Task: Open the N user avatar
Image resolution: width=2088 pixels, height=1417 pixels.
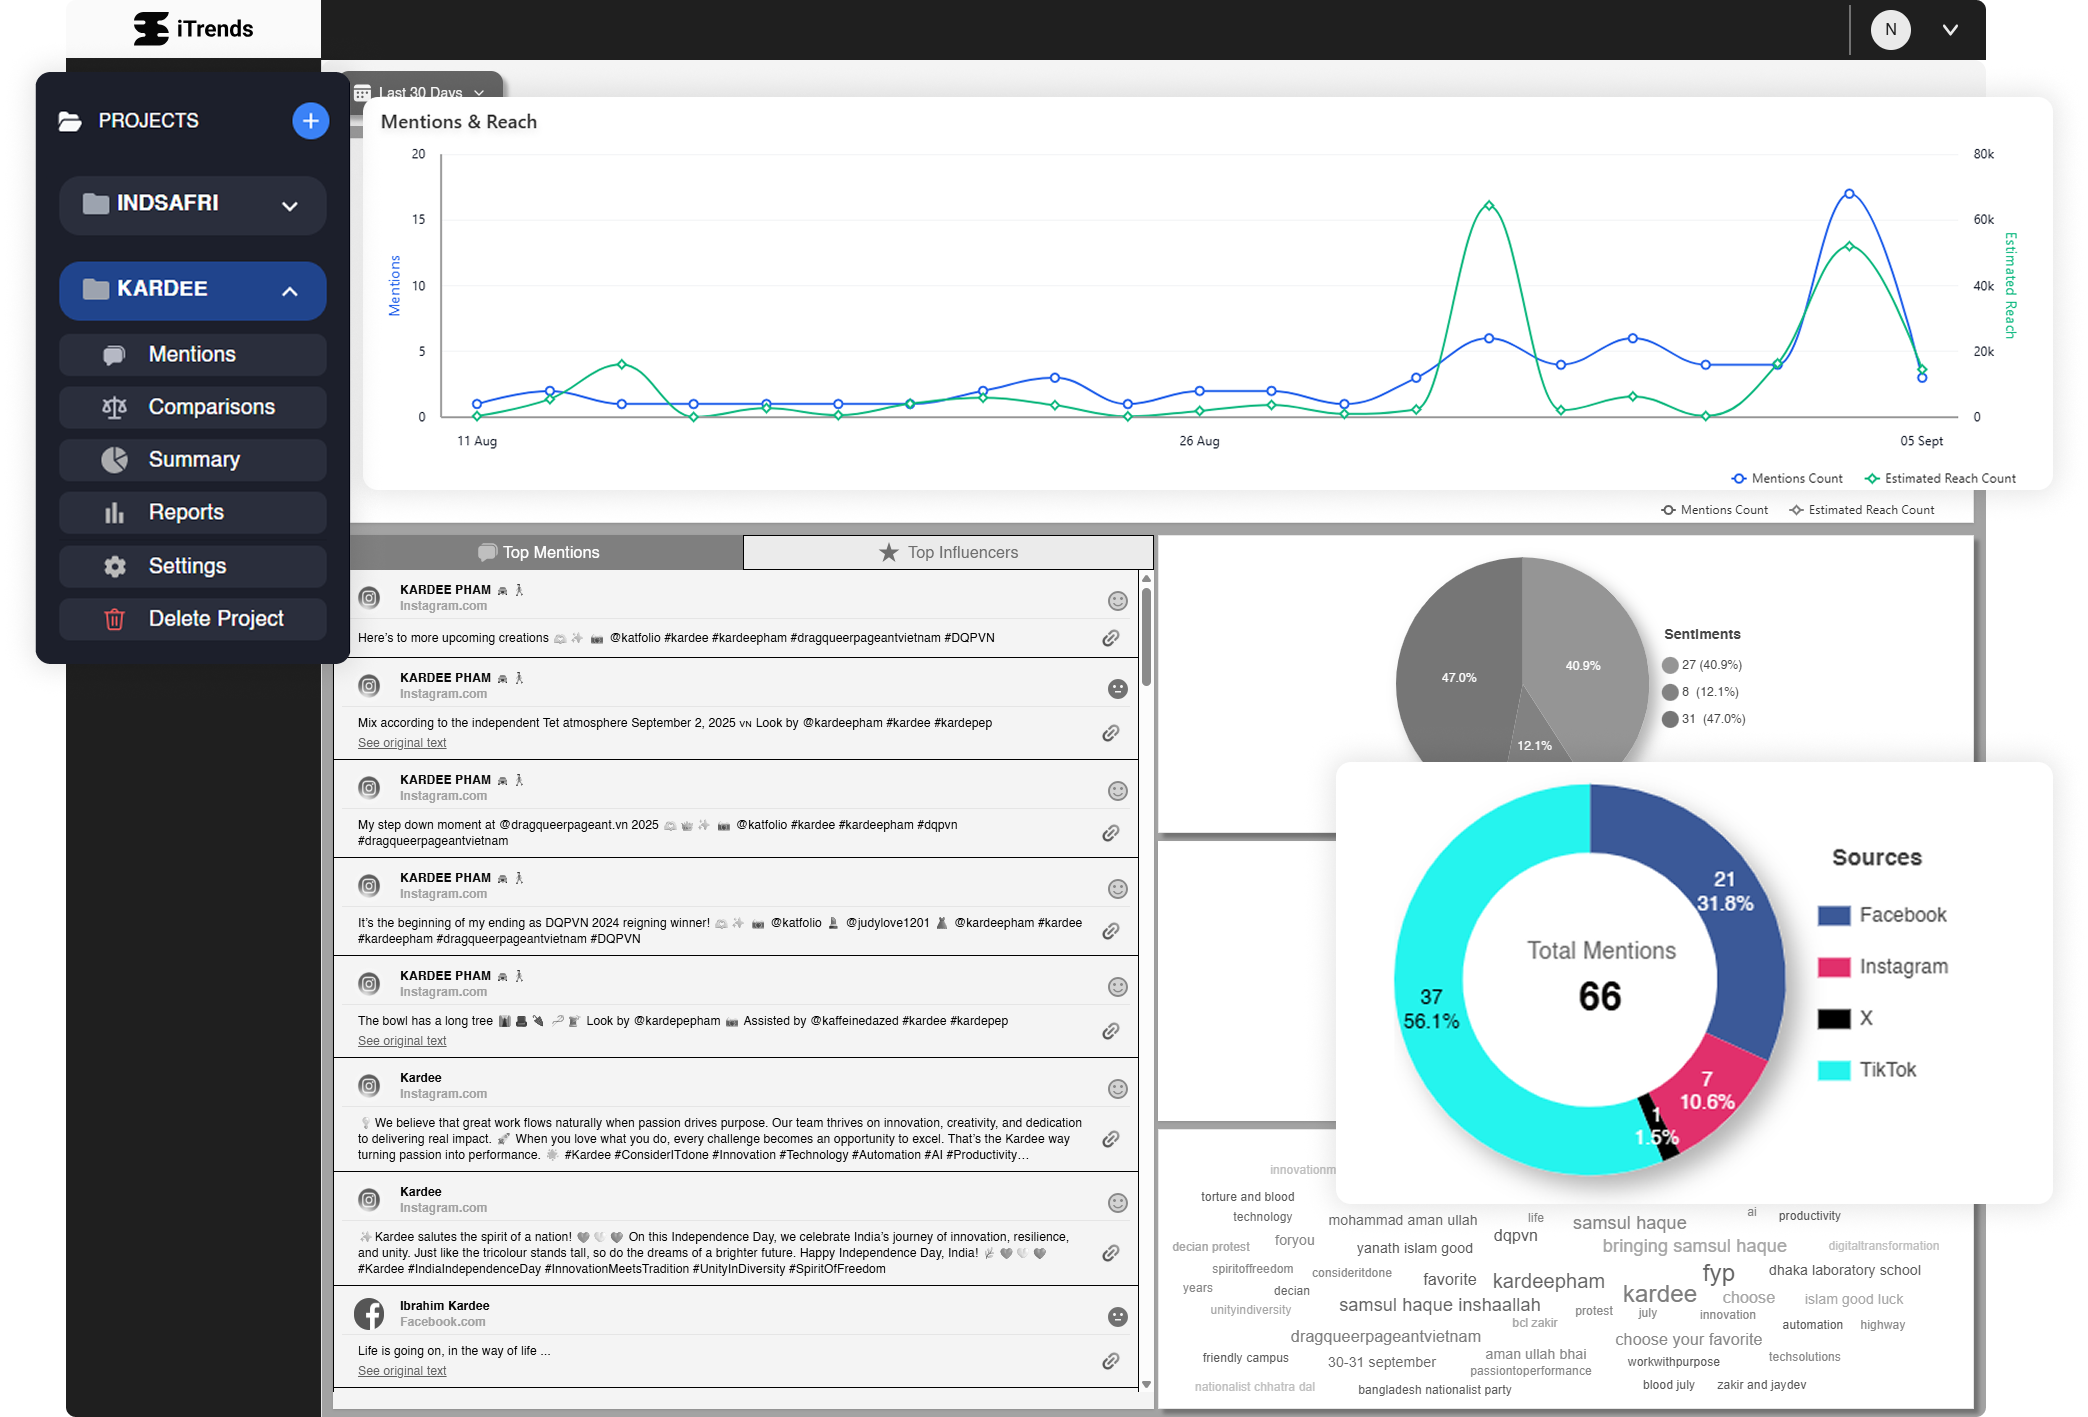Action: [1889, 30]
